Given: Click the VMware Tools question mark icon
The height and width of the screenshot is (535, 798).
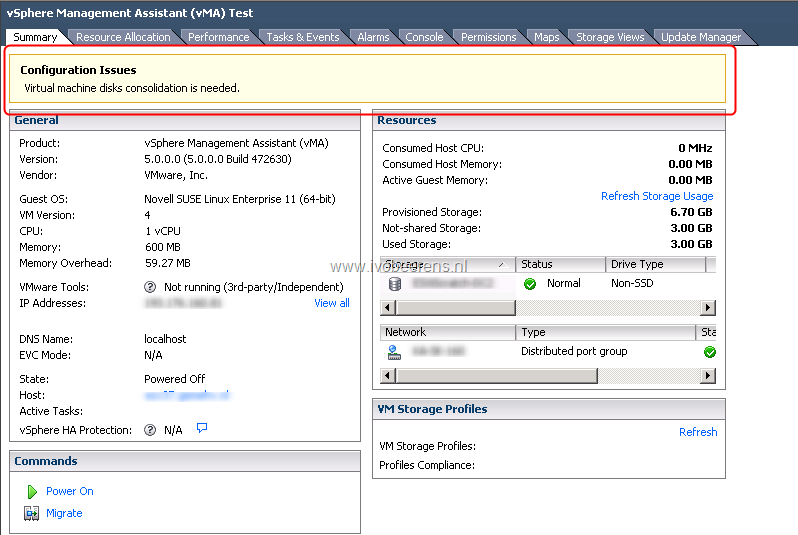Looking at the screenshot, I should click(150, 287).
